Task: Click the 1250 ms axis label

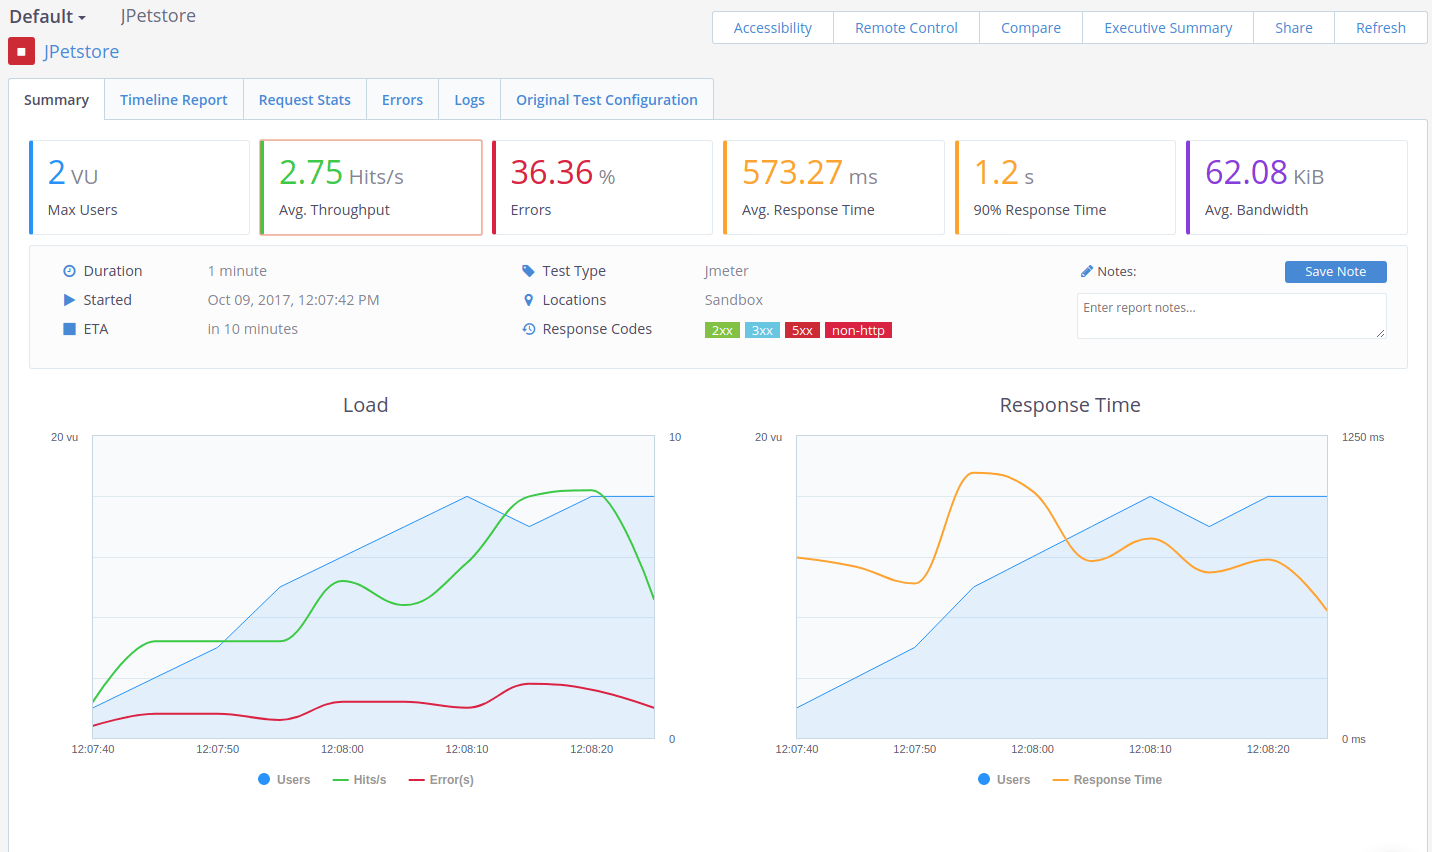Action: [1363, 437]
